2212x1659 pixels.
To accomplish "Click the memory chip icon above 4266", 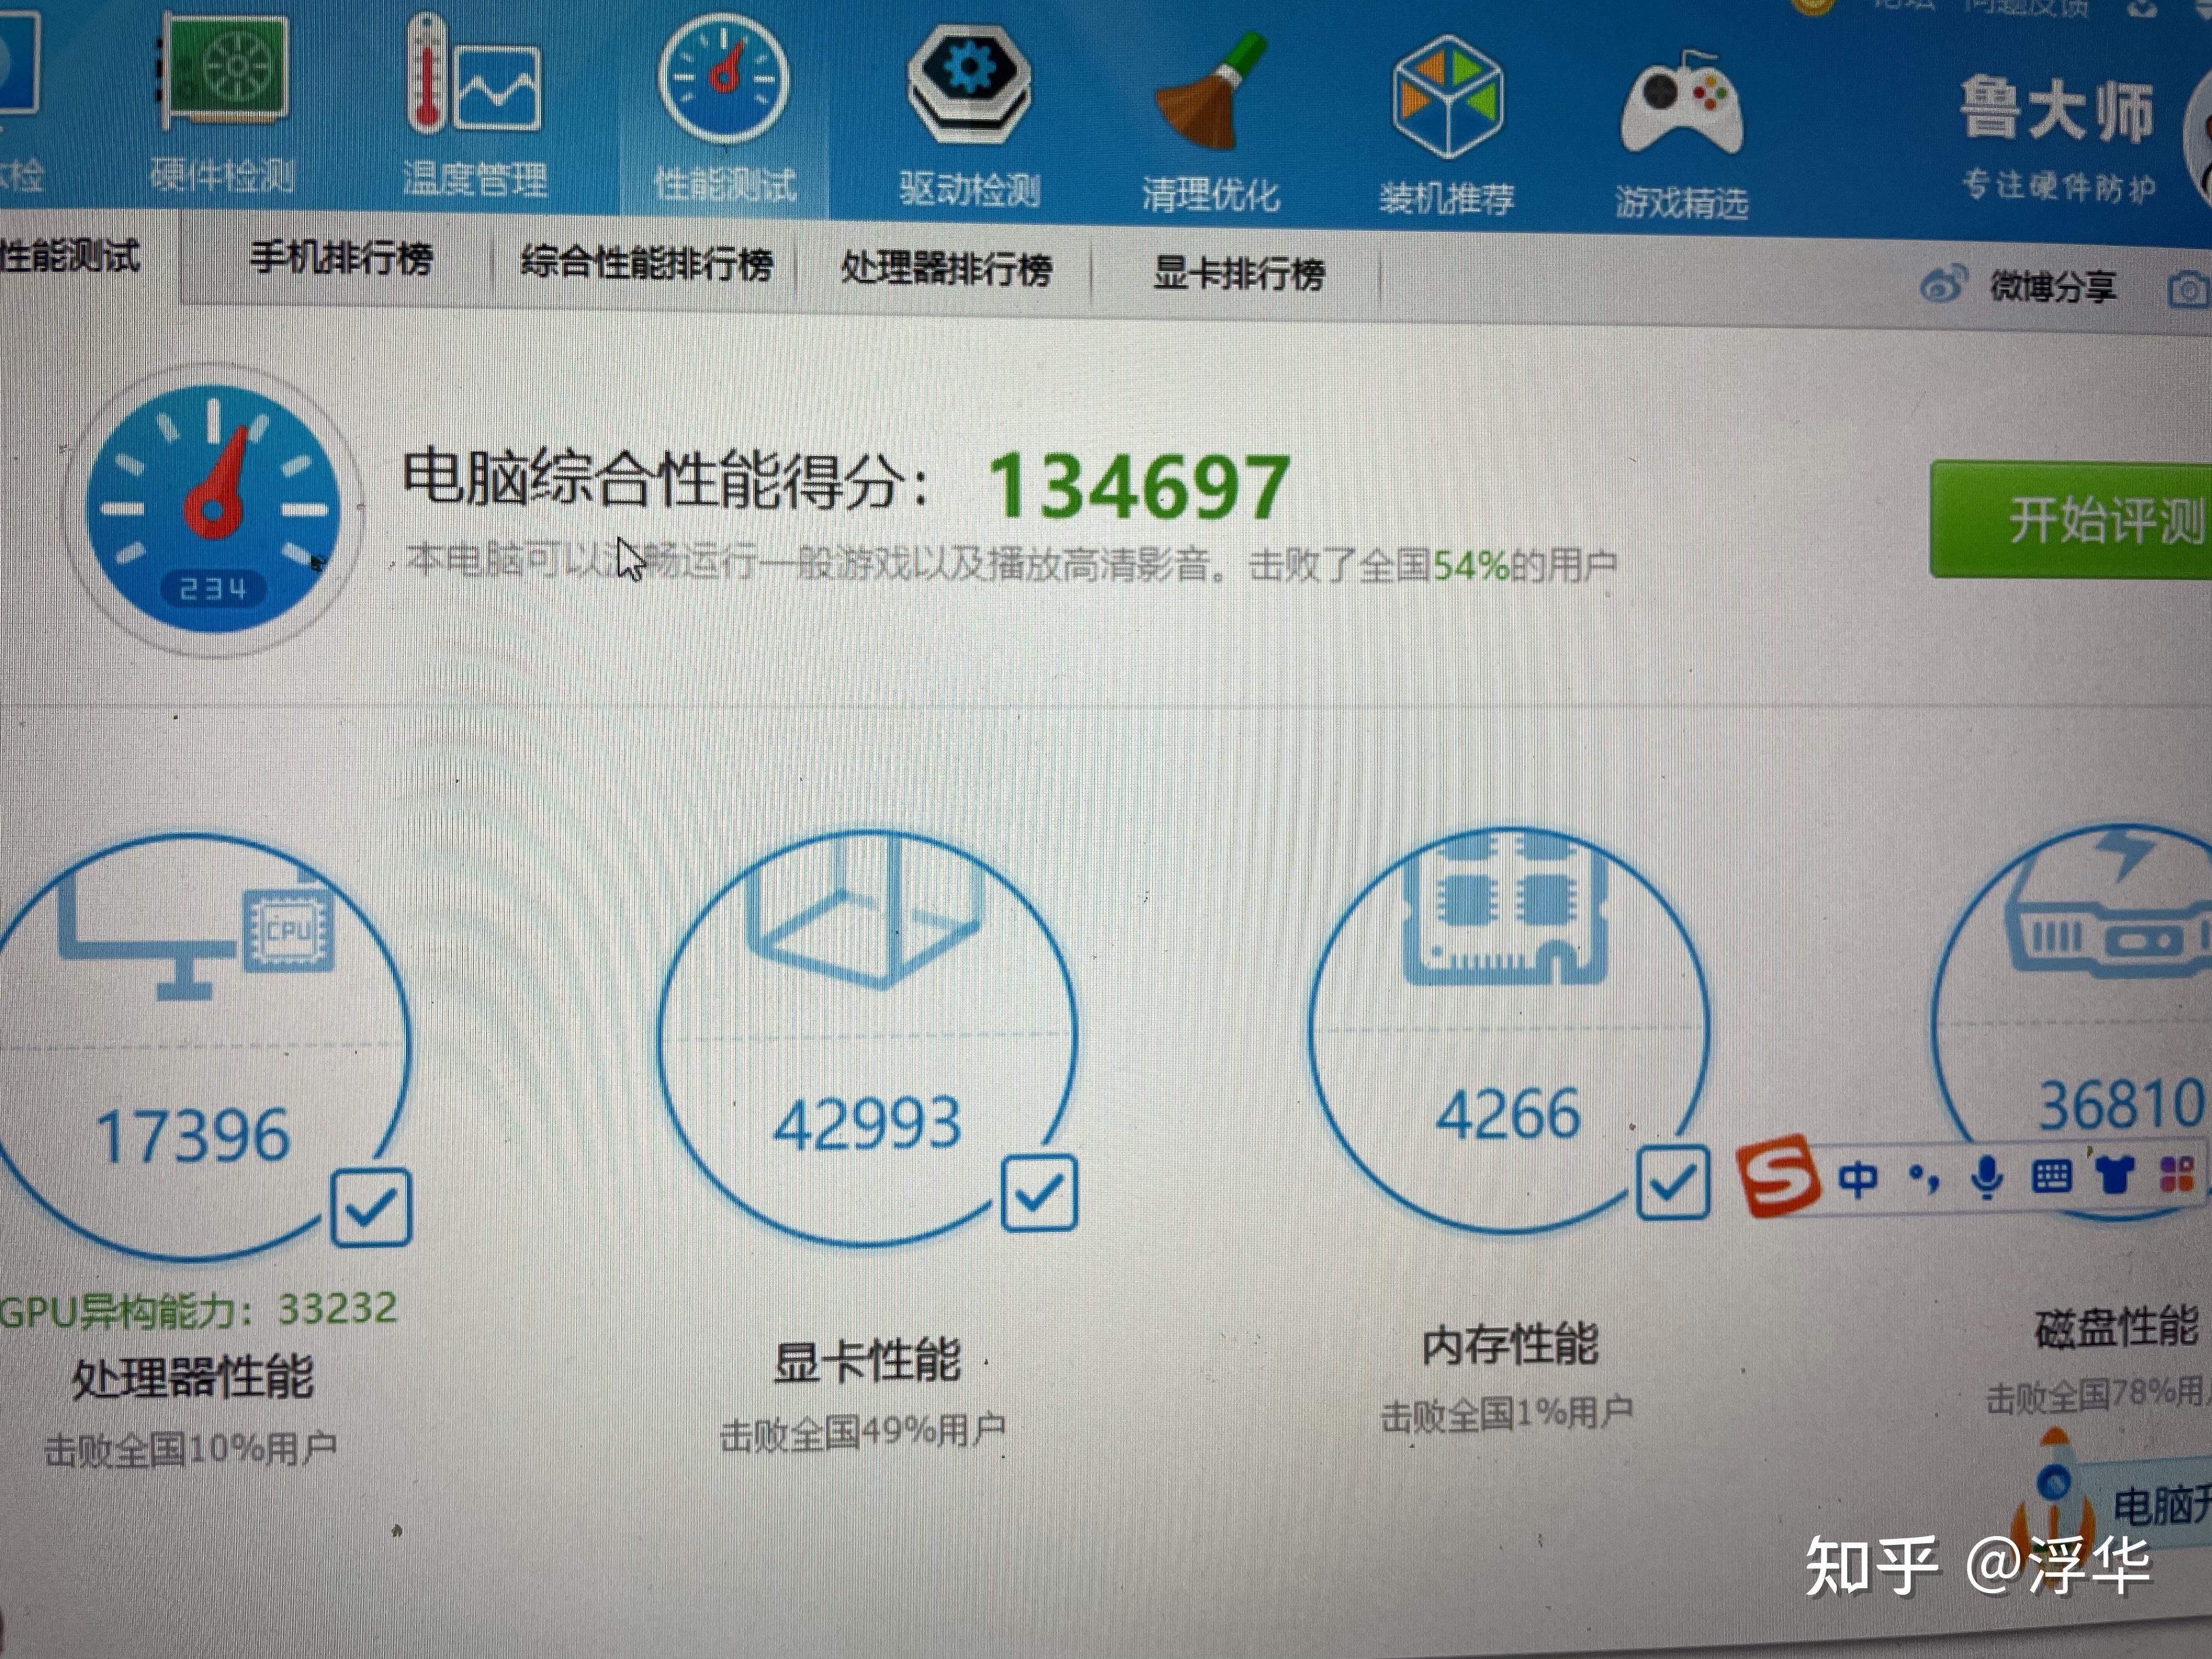I will tap(1505, 907).
